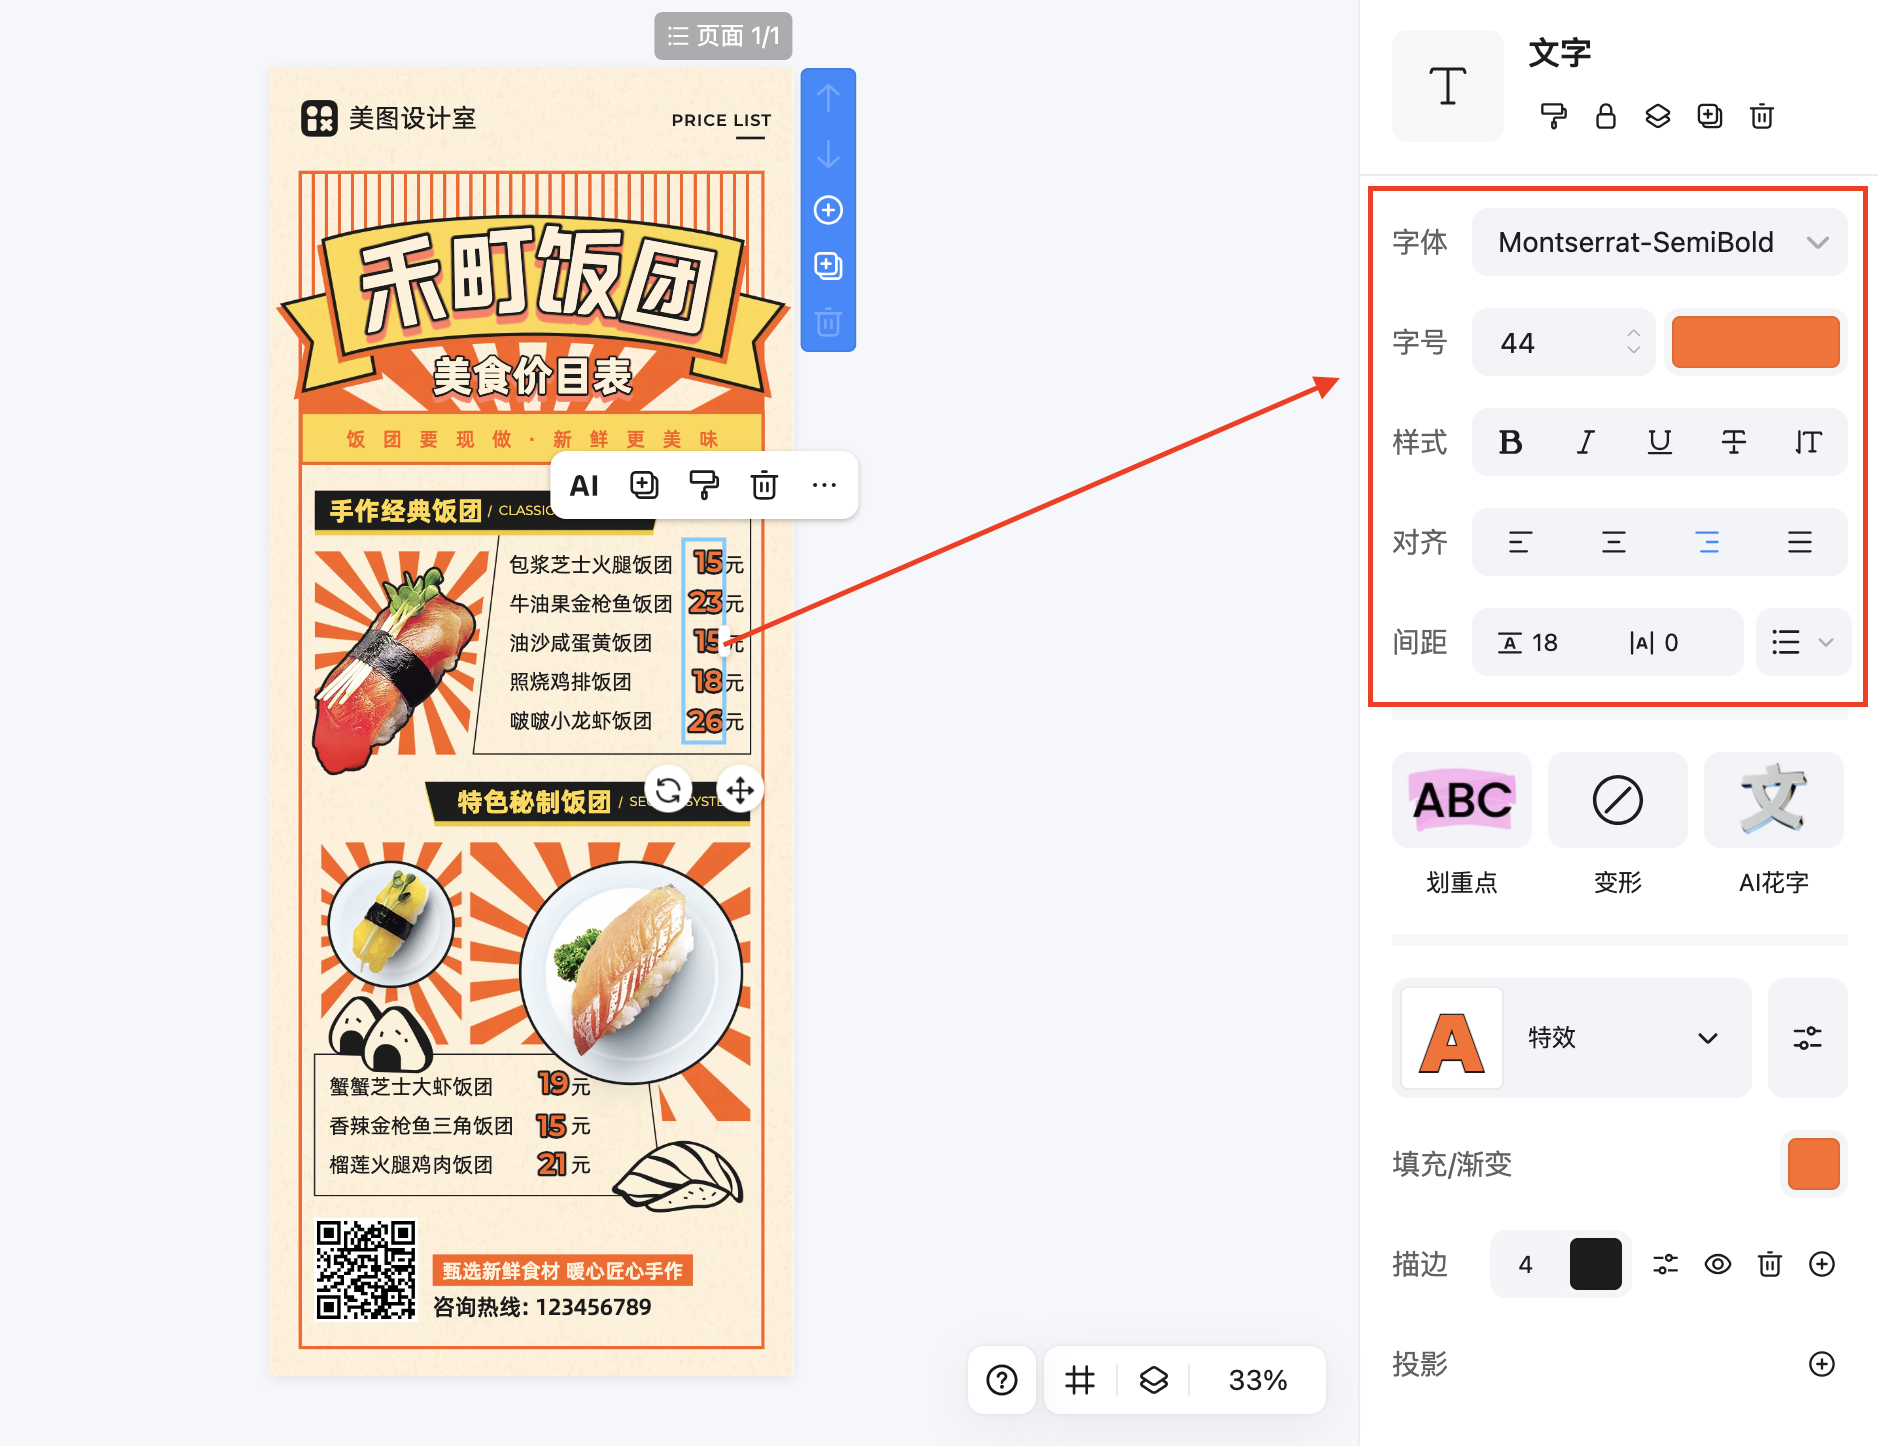The width and height of the screenshot is (1878, 1446).
Task: Open the list style dropdown in 间距 row
Action: click(1803, 642)
